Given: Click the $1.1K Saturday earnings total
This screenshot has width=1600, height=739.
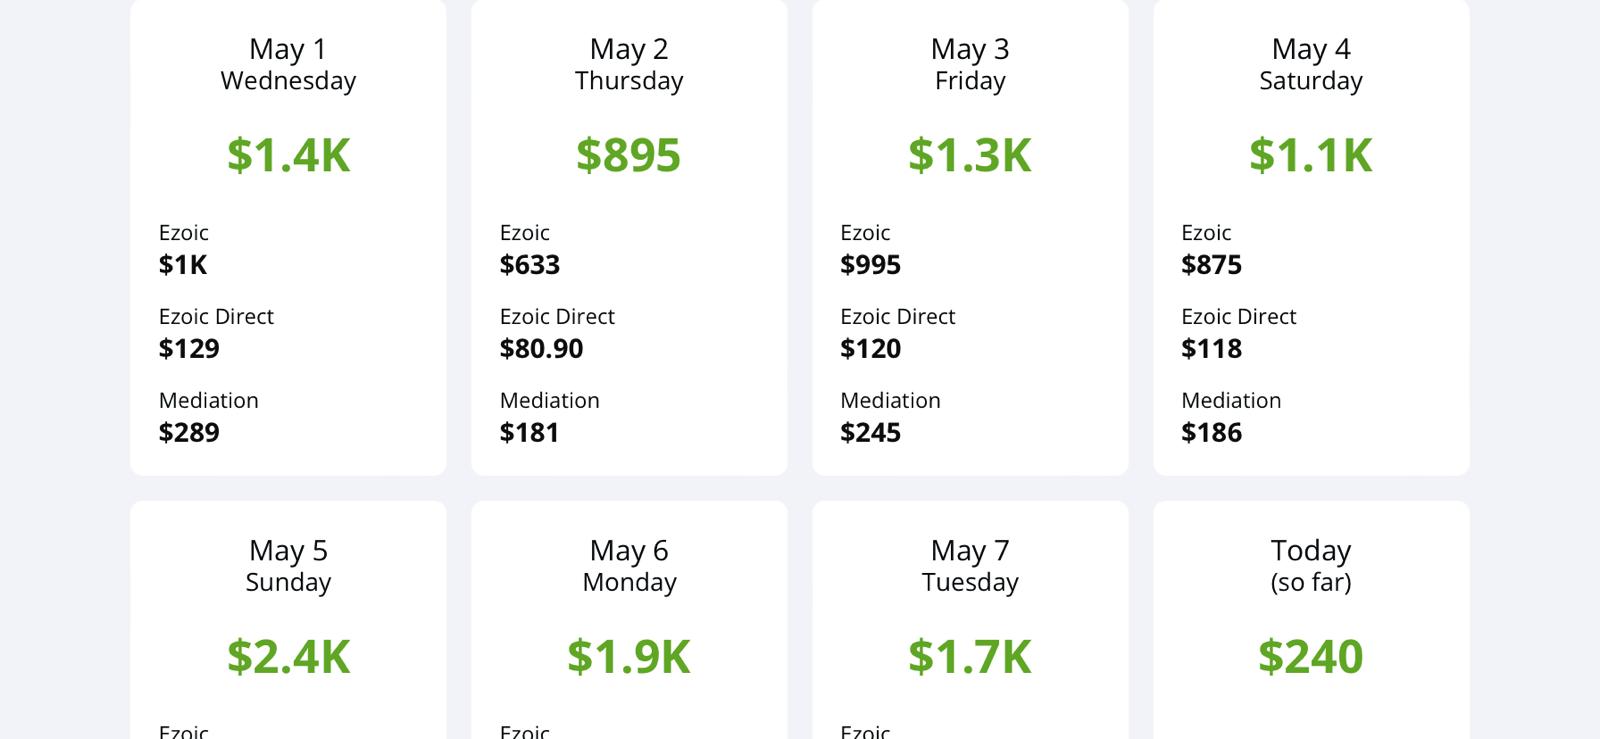Looking at the screenshot, I should tap(1311, 155).
